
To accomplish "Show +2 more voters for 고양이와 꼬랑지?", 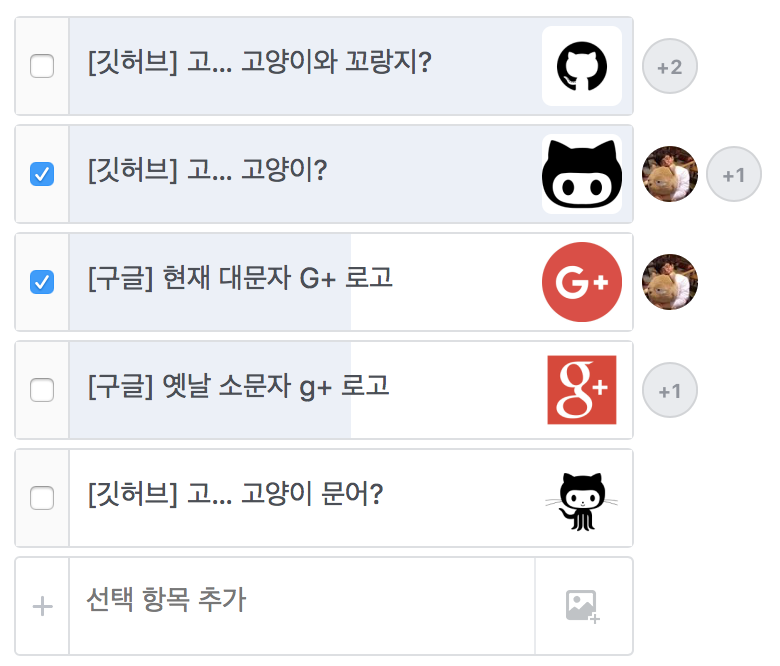I will pos(669,67).
